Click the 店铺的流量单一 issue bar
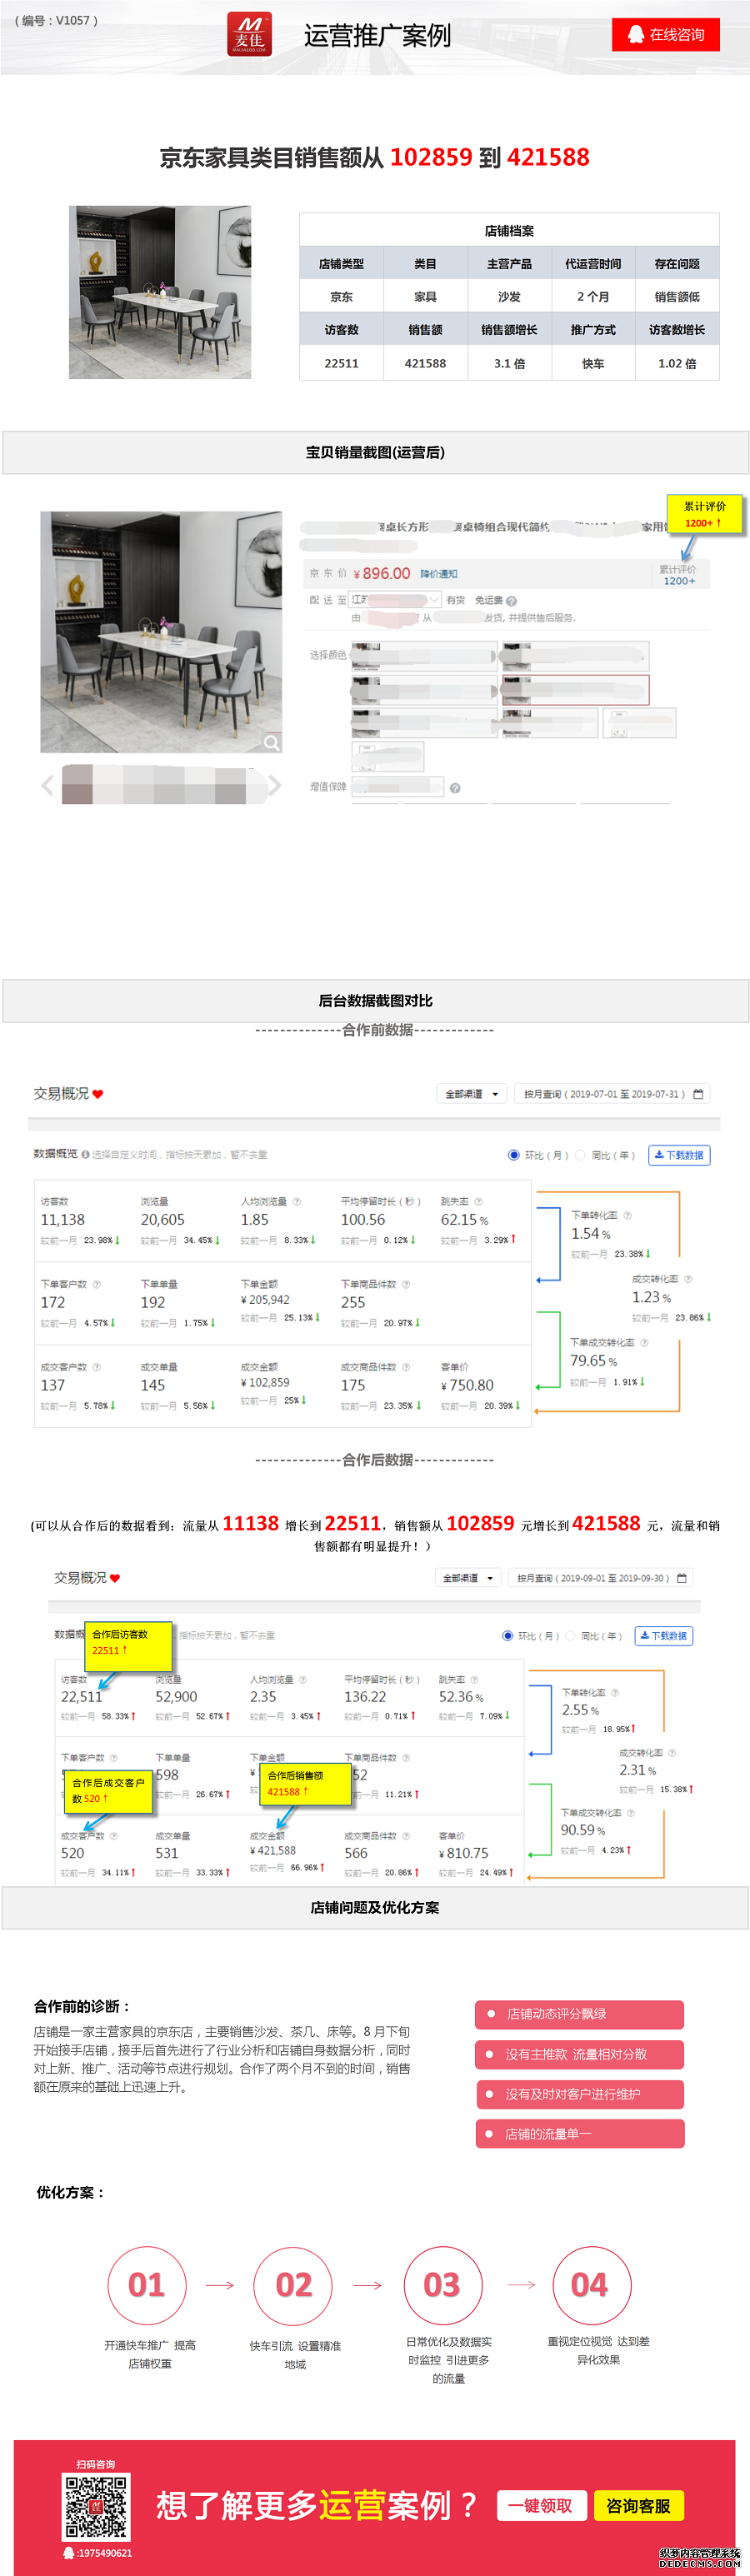 click(x=580, y=2134)
